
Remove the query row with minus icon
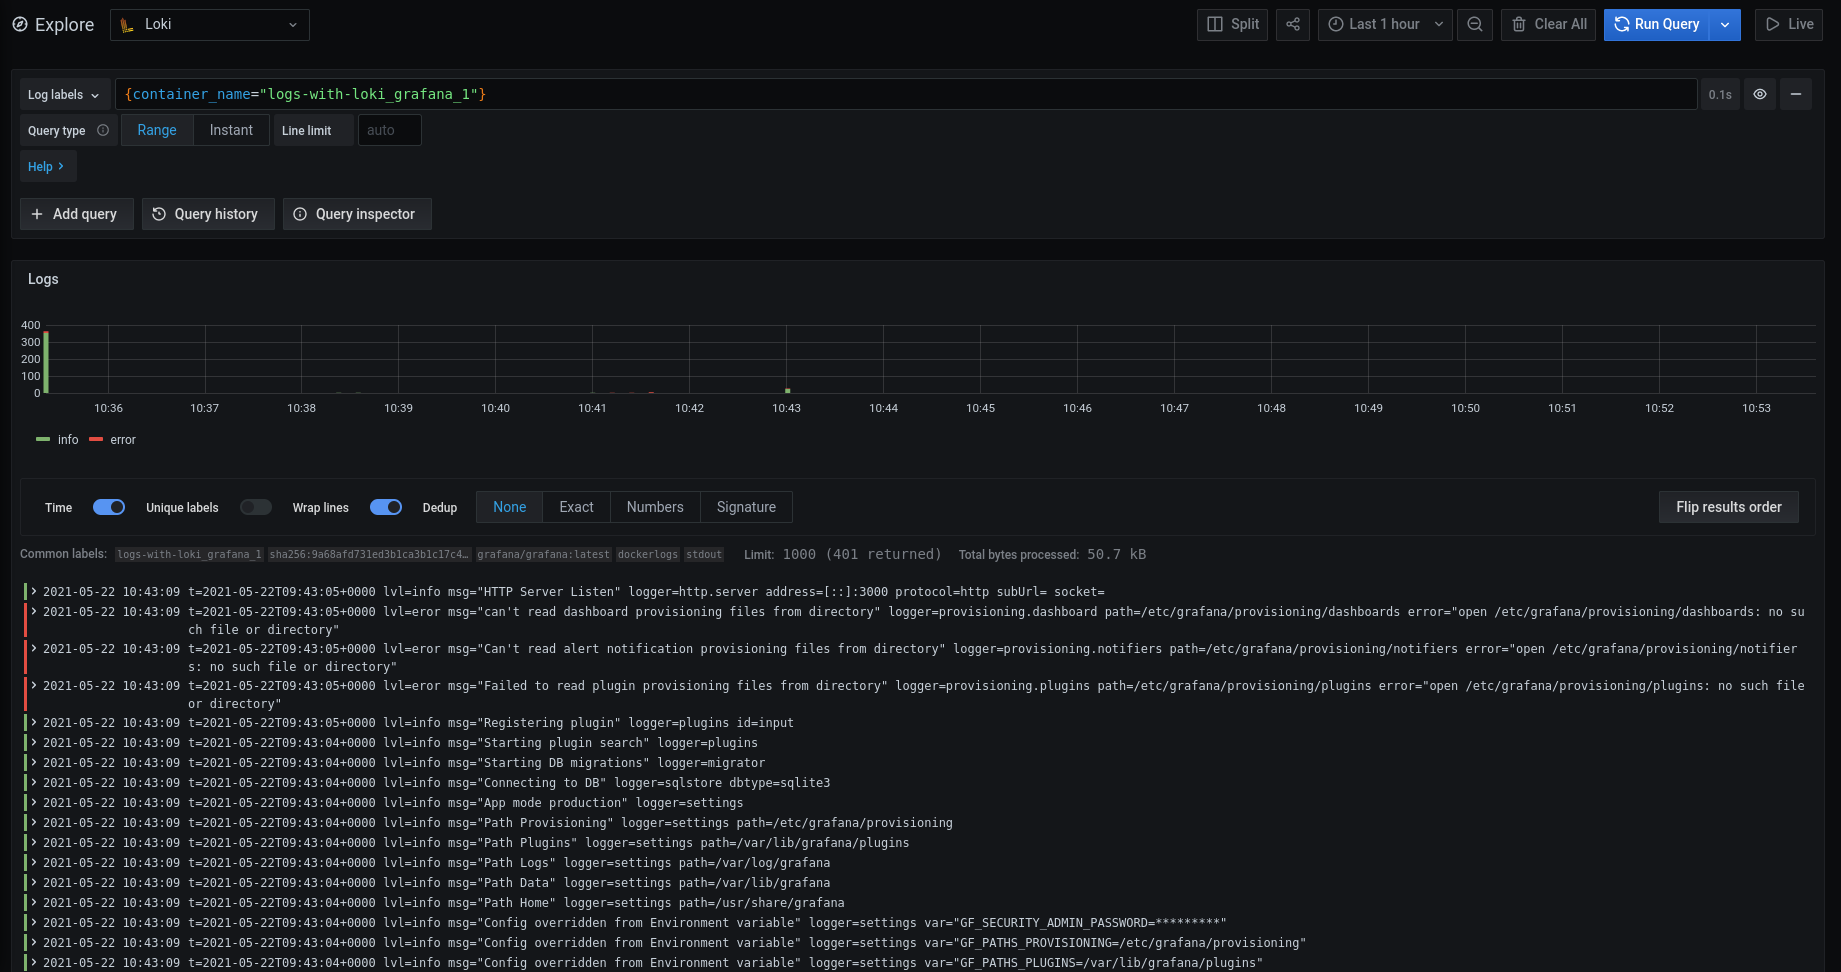[1796, 94]
